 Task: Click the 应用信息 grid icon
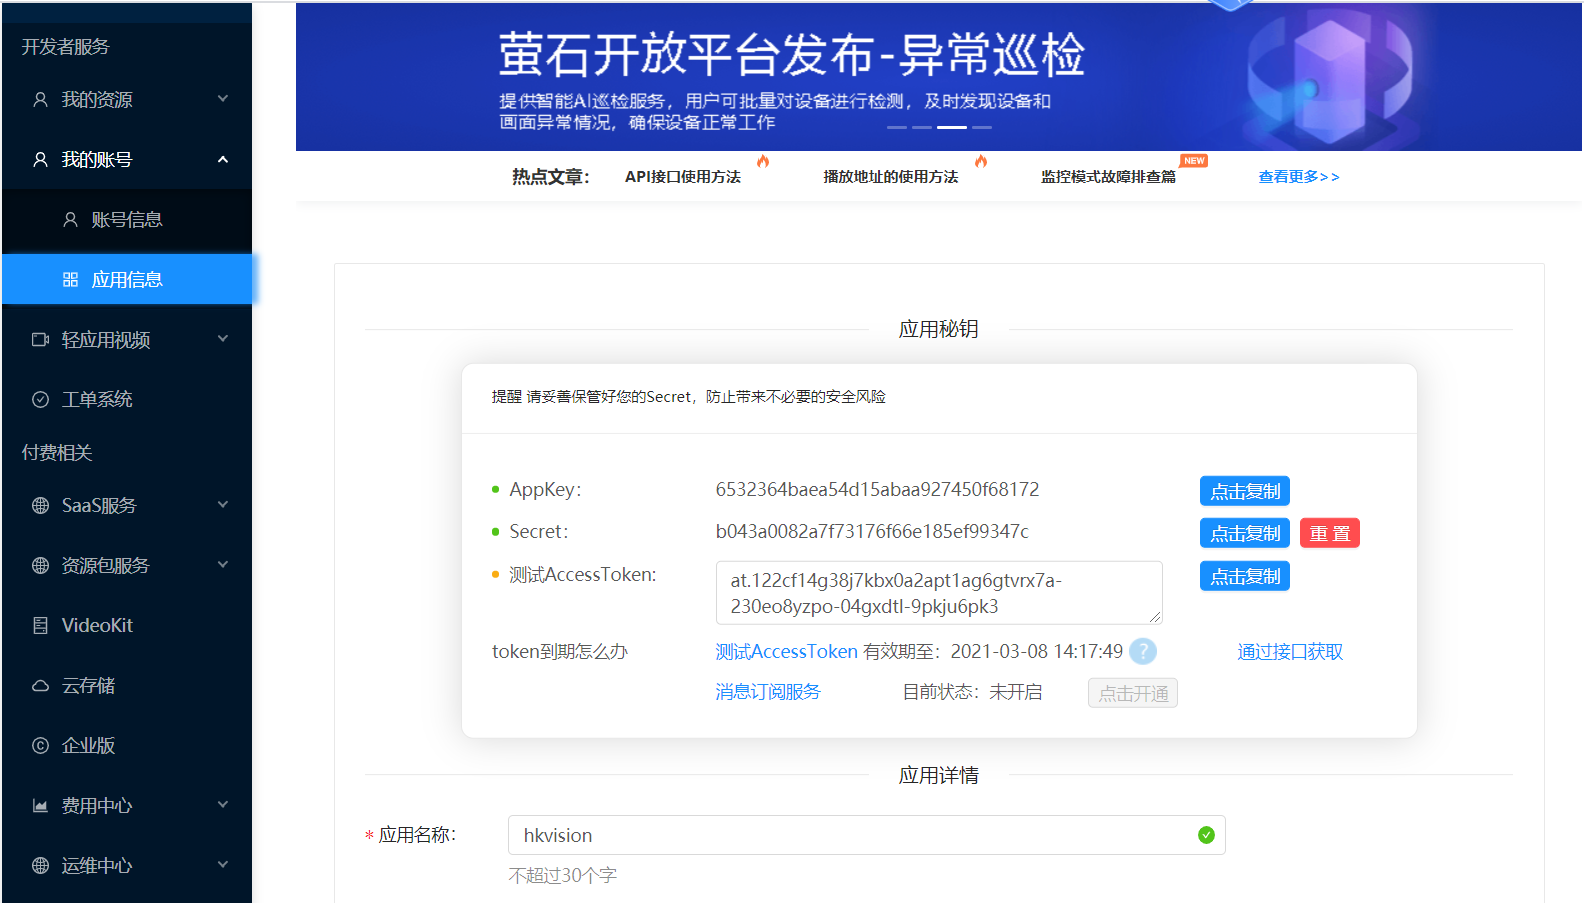click(70, 280)
